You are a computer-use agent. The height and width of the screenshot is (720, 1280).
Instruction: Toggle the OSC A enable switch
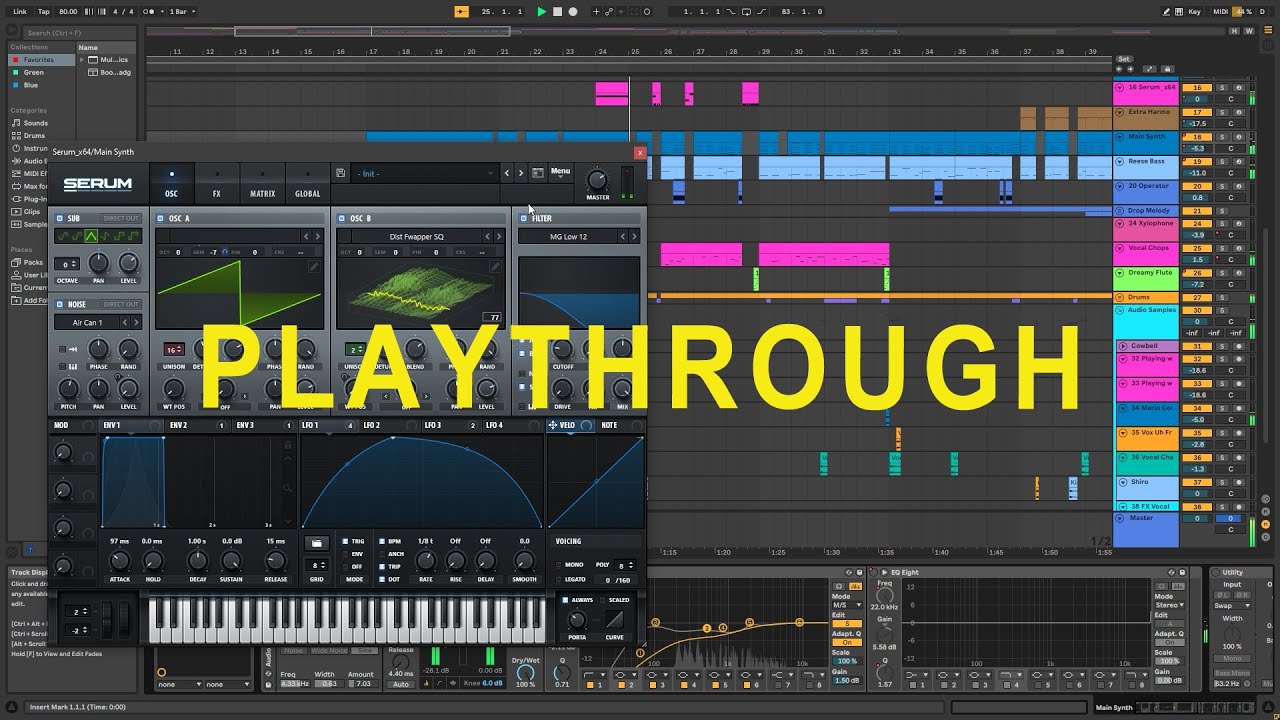coord(161,218)
